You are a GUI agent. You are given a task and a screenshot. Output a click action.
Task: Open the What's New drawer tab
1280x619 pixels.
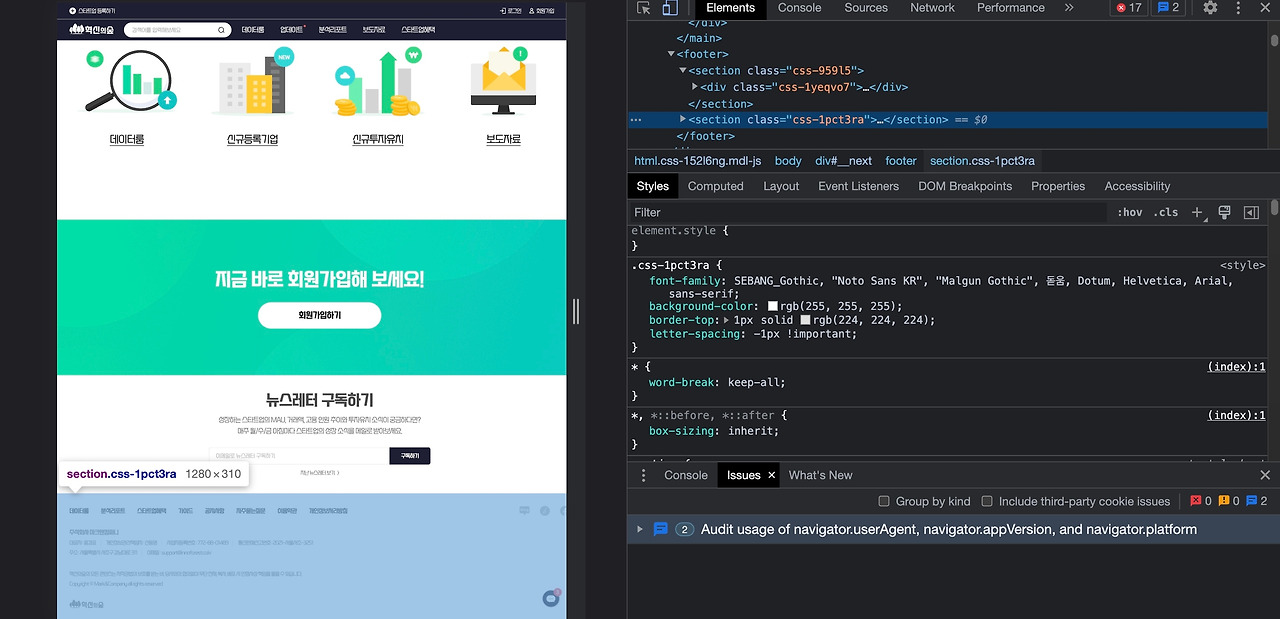pyautogui.click(x=820, y=475)
